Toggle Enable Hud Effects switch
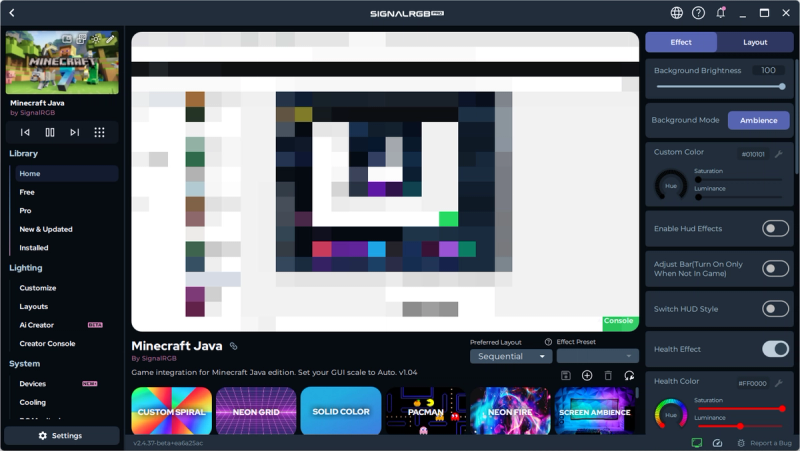The image size is (800, 451). pyautogui.click(x=775, y=229)
